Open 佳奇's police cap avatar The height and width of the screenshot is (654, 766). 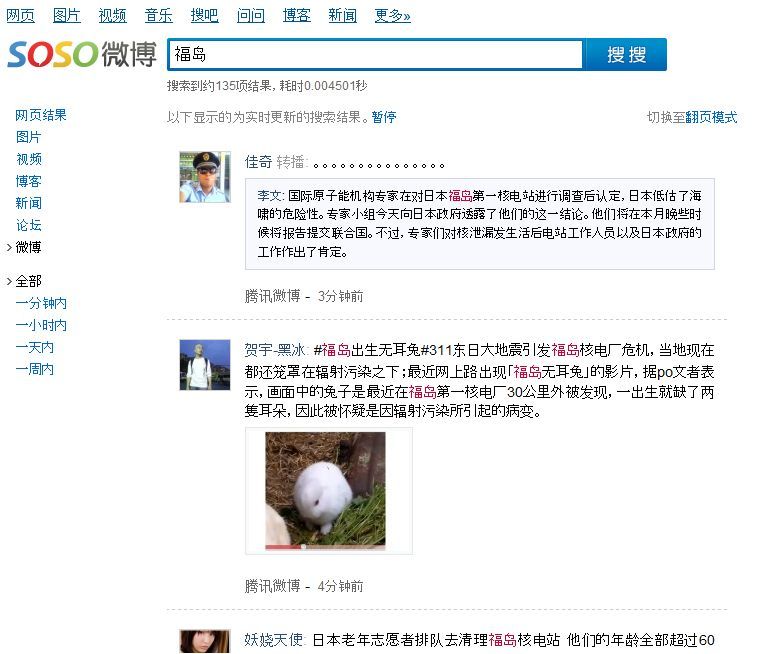(205, 177)
